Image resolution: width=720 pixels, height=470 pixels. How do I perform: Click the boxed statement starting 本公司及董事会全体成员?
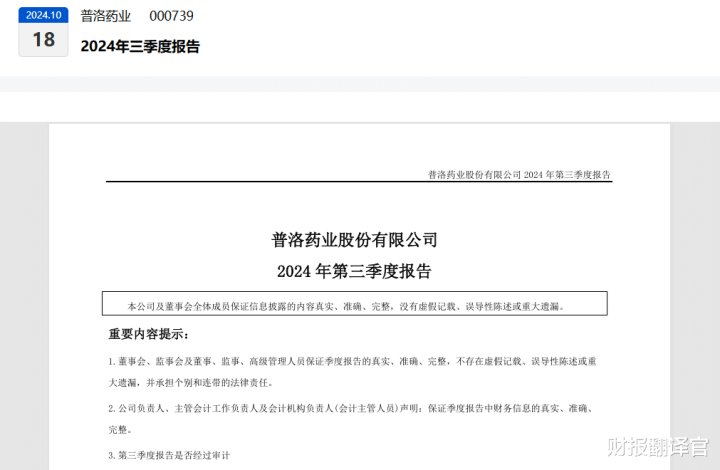354,303
